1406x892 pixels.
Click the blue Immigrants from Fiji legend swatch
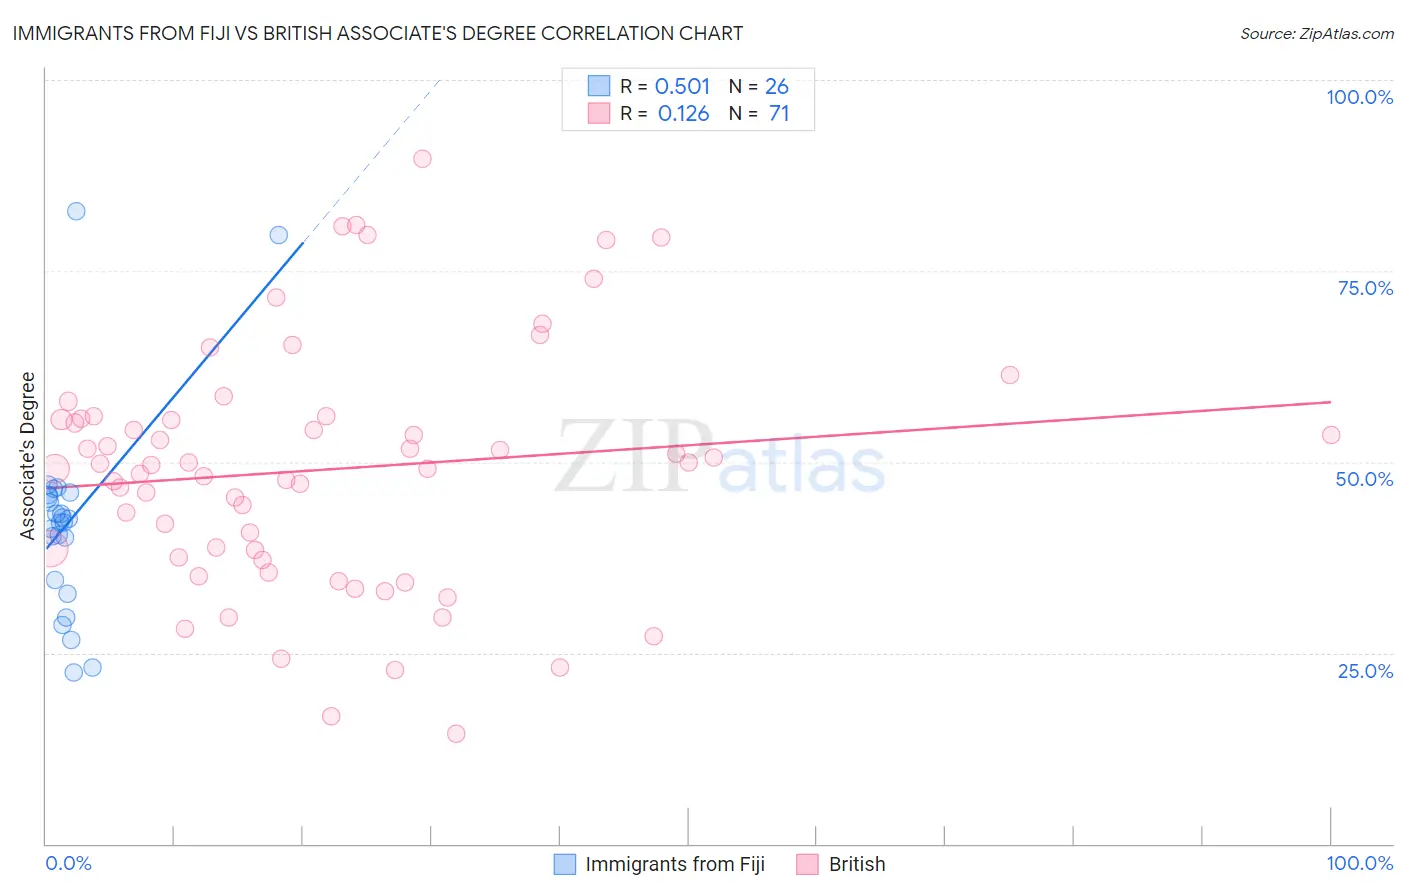tap(565, 864)
